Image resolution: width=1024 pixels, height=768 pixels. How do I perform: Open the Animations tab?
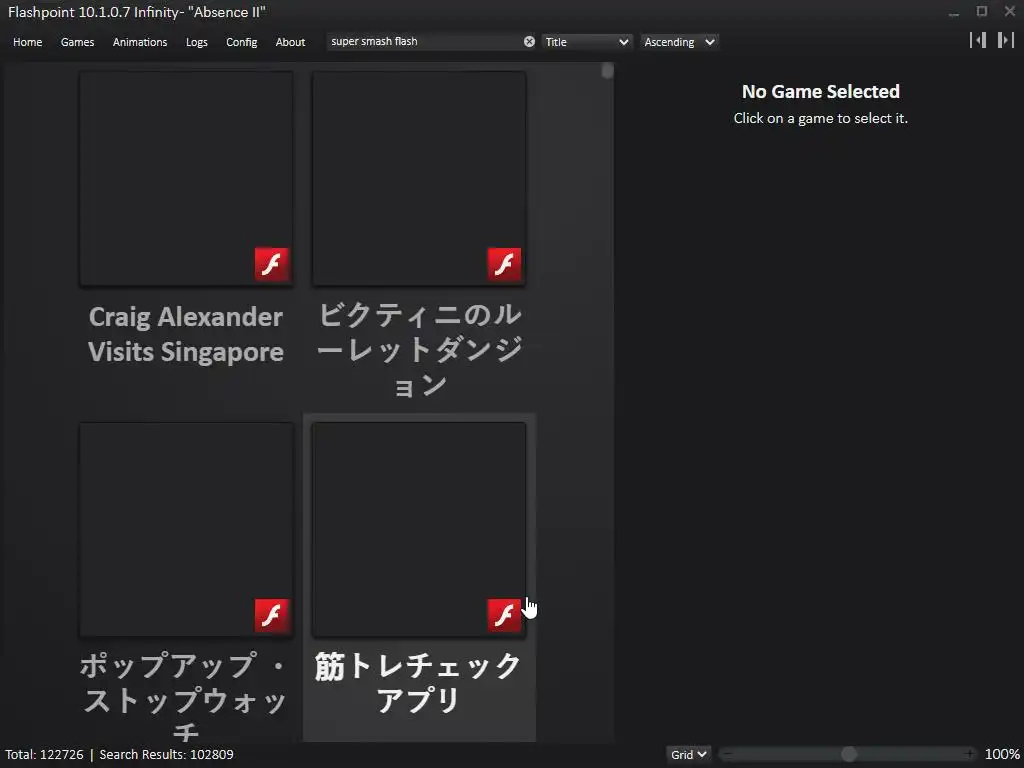(140, 42)
